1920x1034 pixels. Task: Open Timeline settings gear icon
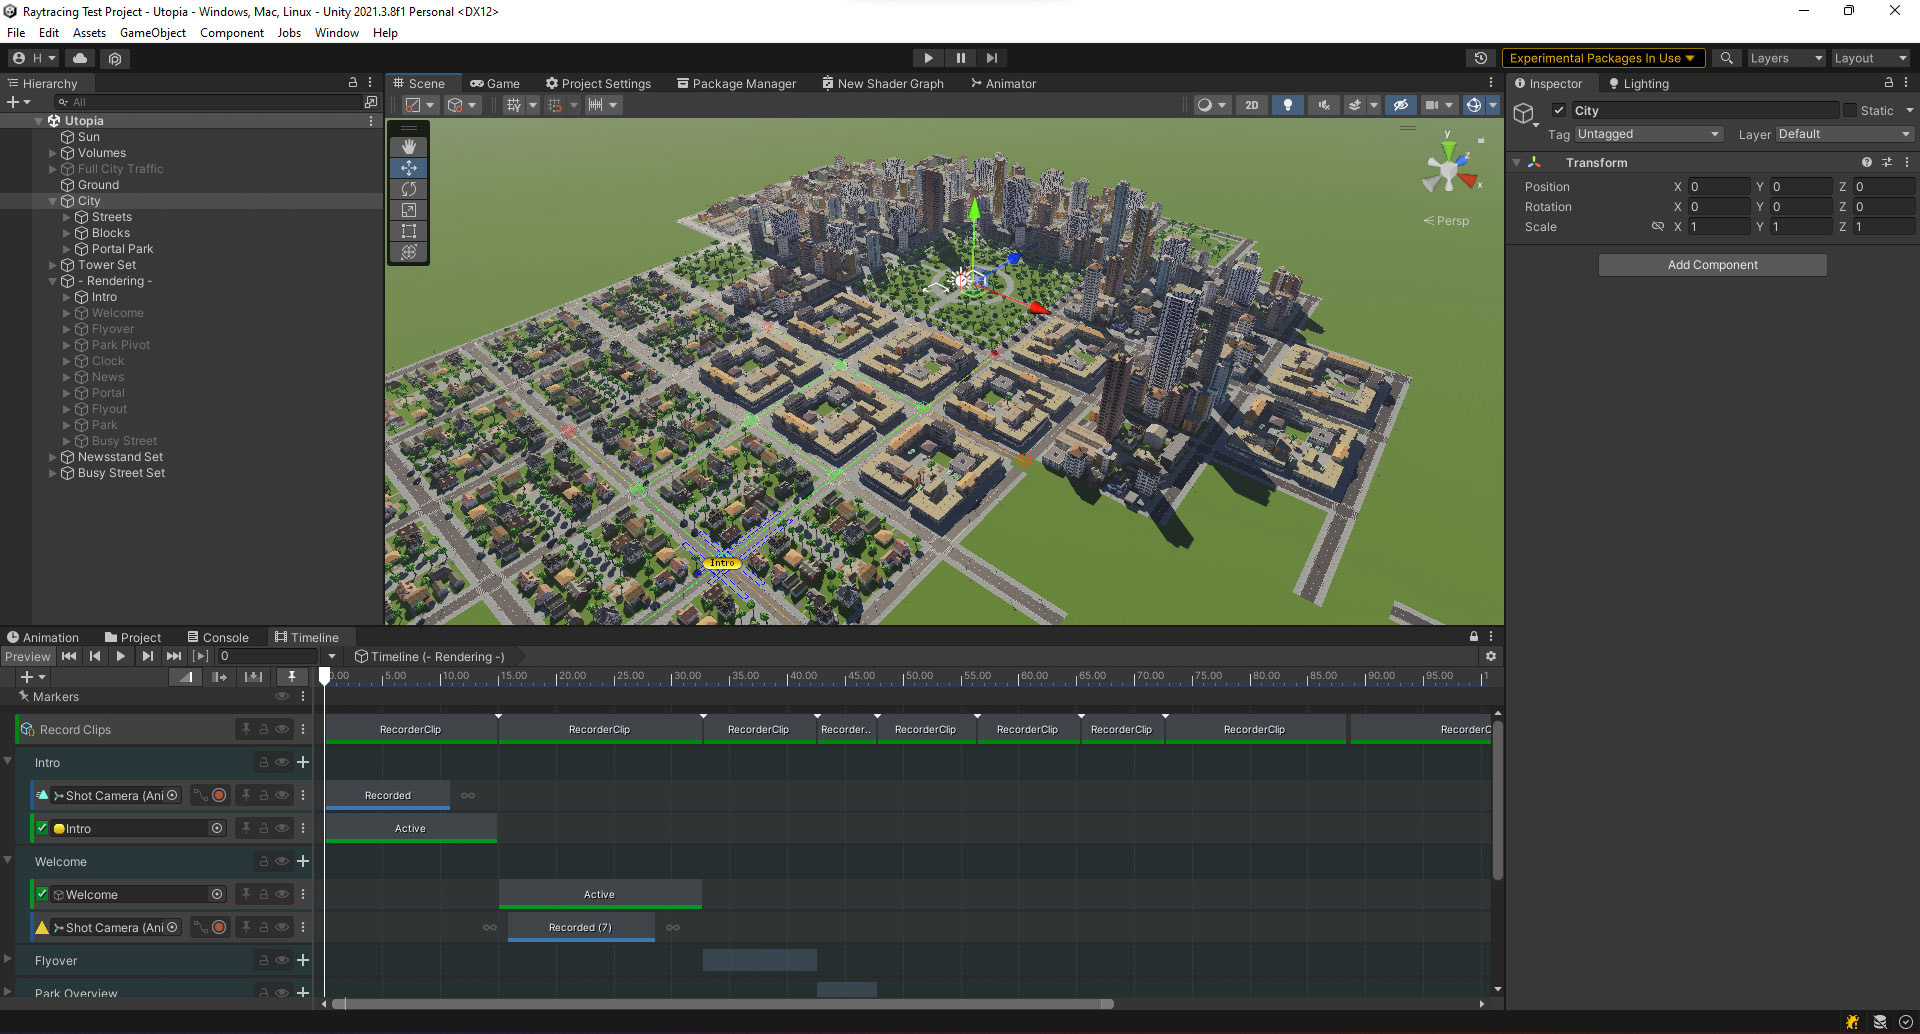tap(1490, 657)
